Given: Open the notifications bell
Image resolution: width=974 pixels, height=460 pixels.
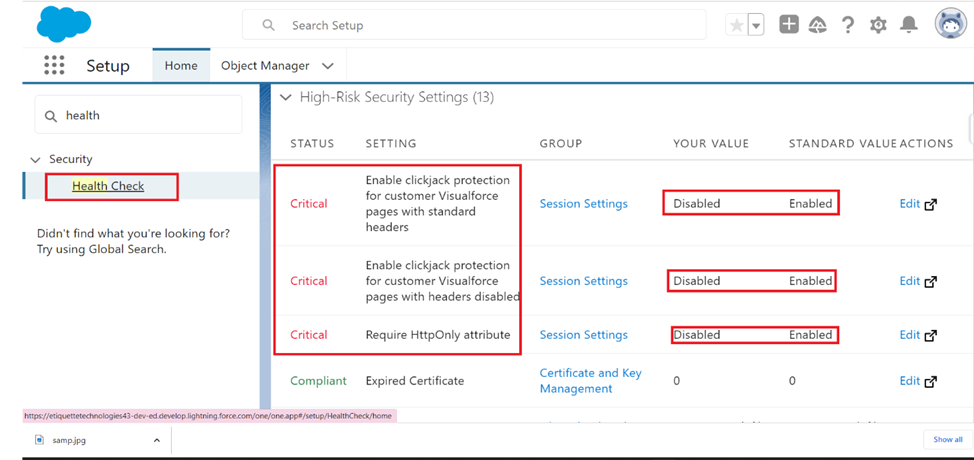Looking at the screenshot, I should 909,25.
